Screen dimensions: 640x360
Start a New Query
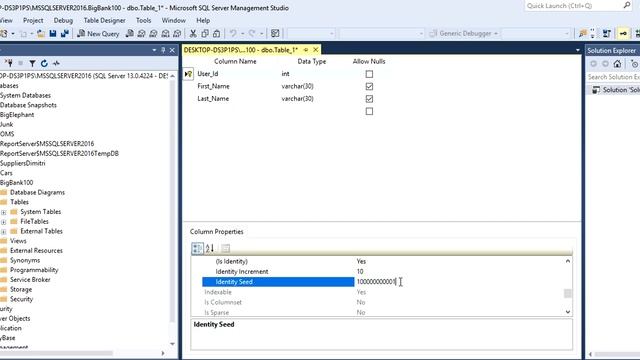98,33
